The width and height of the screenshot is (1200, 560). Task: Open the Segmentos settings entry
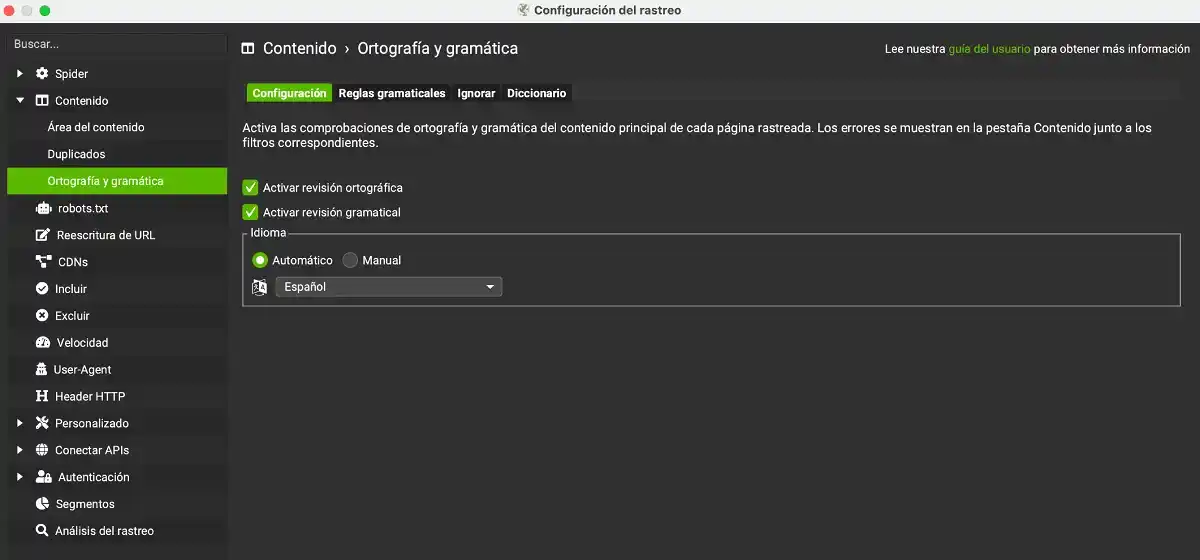[117, 504]
